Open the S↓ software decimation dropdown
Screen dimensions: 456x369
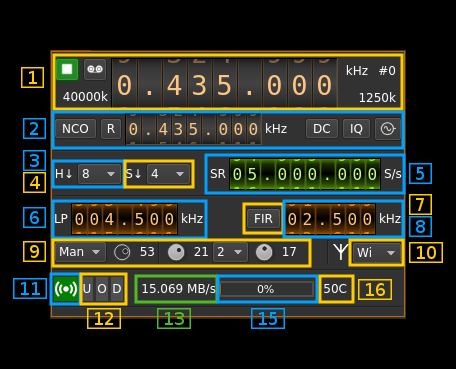(x=168, y=174)
